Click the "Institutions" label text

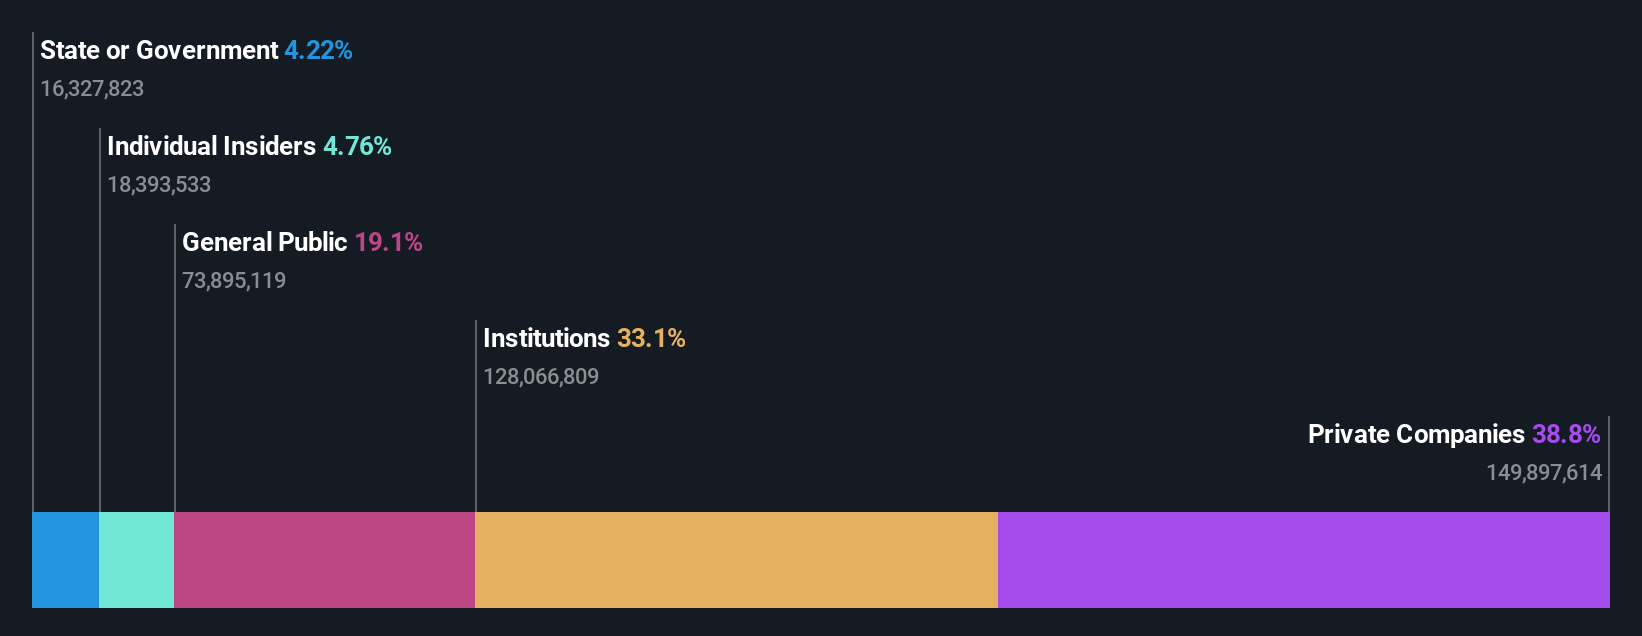tap(546, 338)
